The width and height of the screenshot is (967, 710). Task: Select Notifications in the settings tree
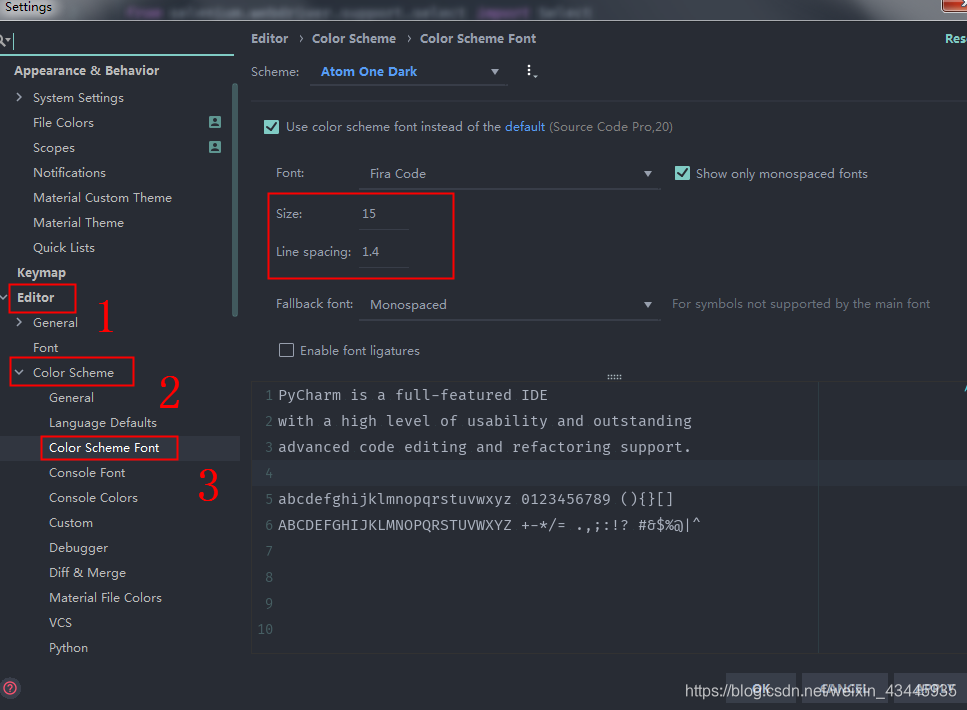click(x=69, y=173)
